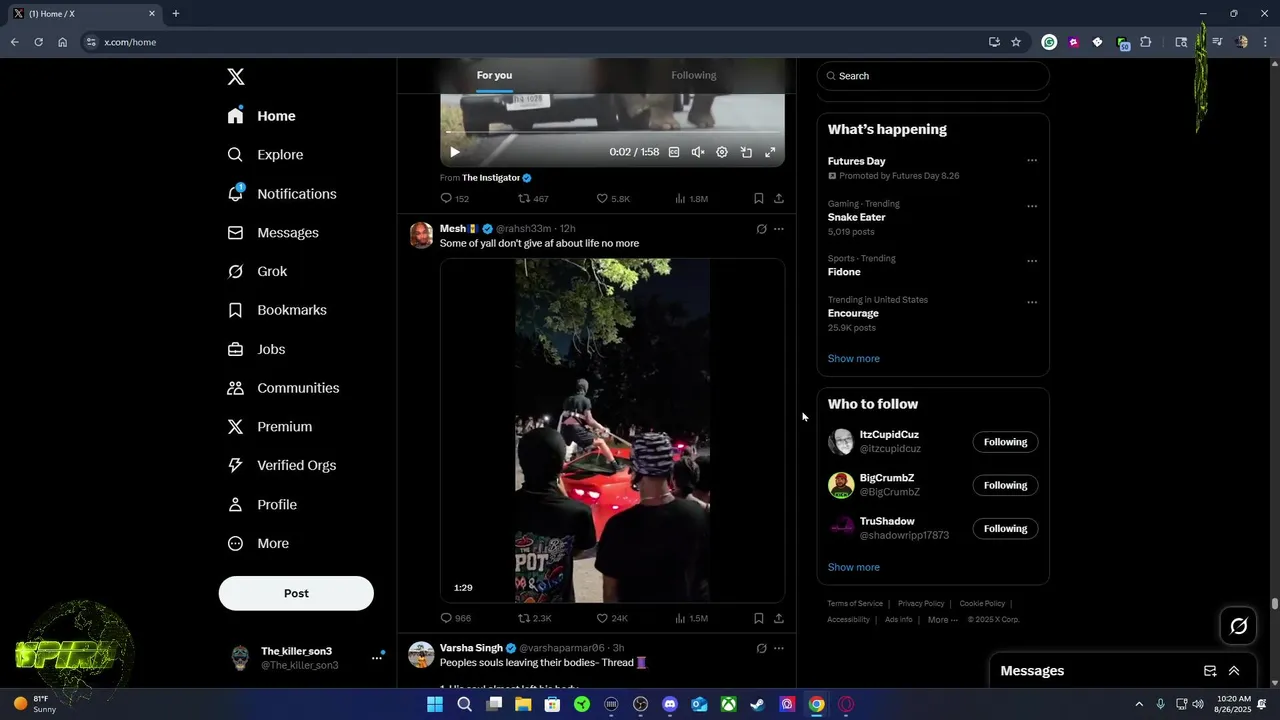Open video settings gear
Screen dimensions: 1280x720
click(722, 152)
